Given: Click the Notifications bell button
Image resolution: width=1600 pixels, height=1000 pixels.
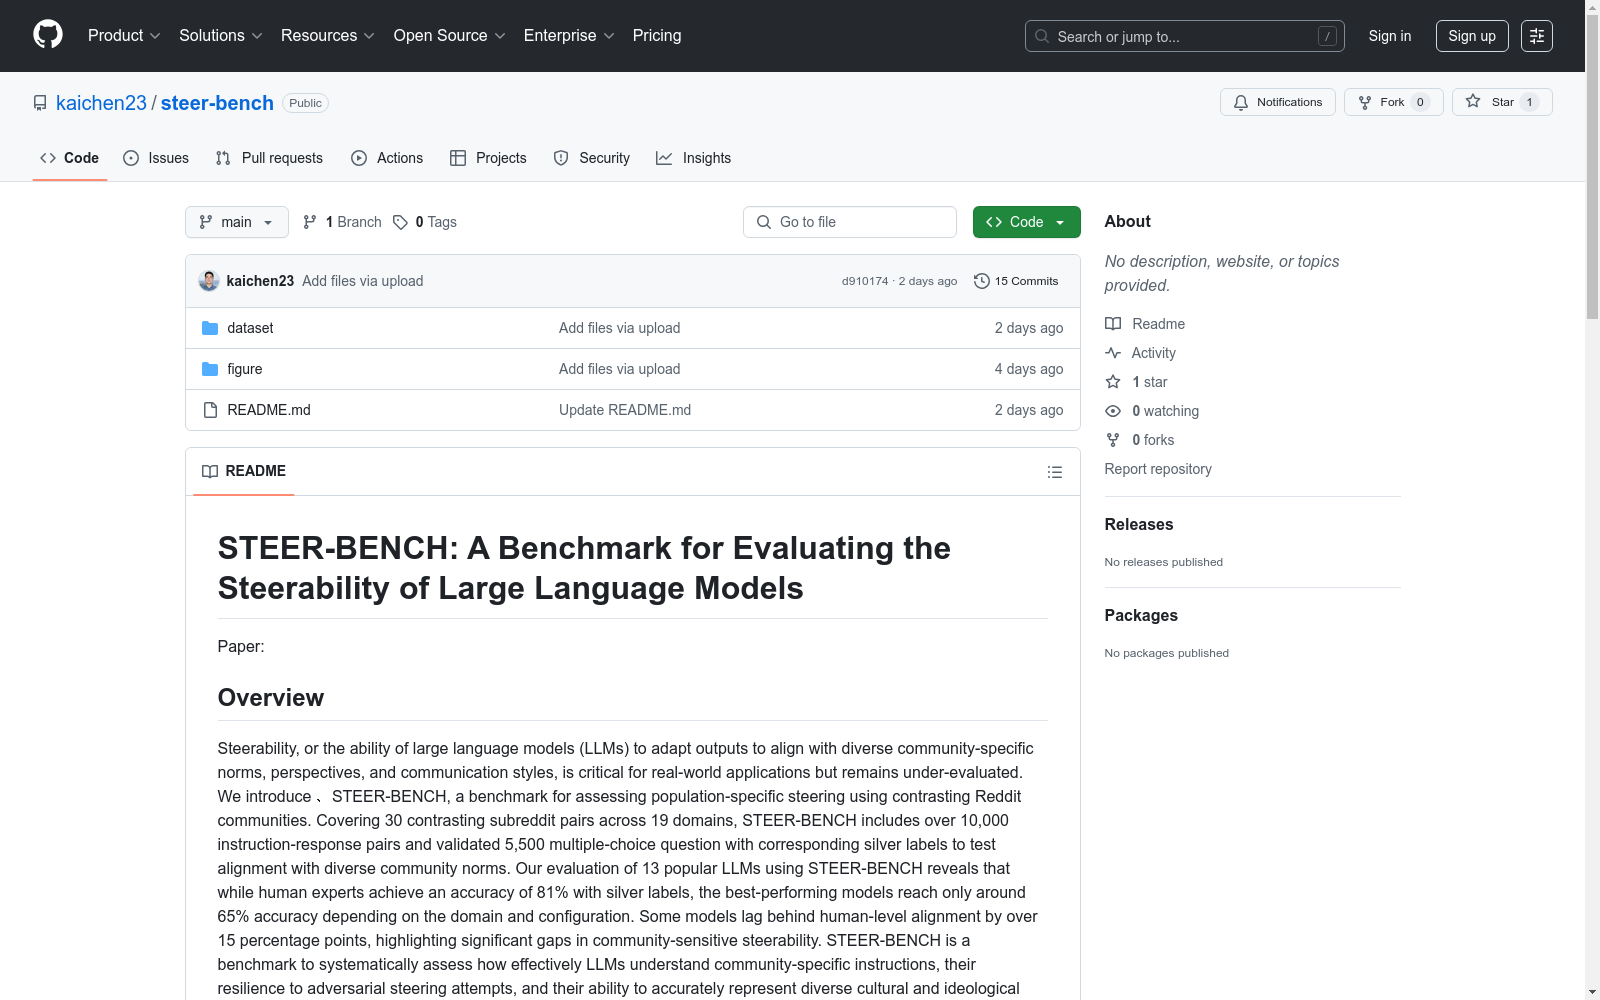Looking at the screenshot, I should click(x=1278, y=102).
